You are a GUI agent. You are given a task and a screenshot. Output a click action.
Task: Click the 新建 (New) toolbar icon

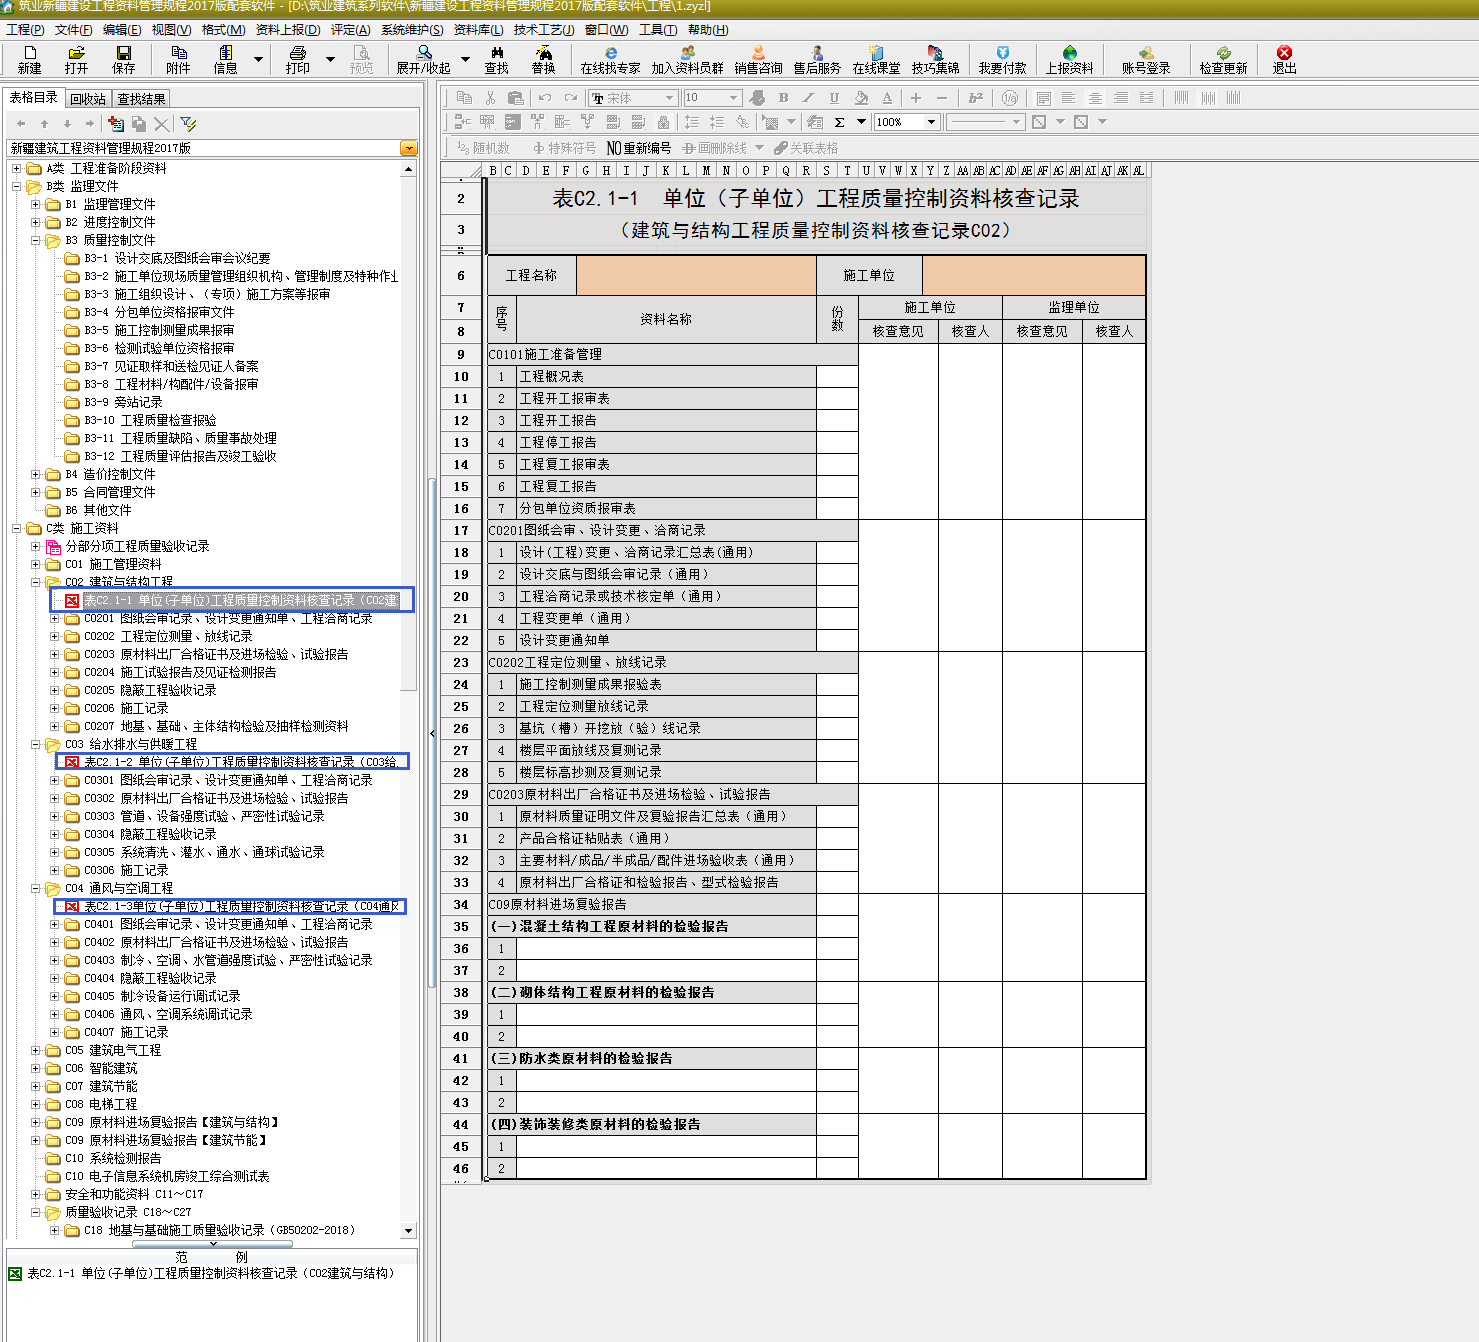click(x=29, y=60)
